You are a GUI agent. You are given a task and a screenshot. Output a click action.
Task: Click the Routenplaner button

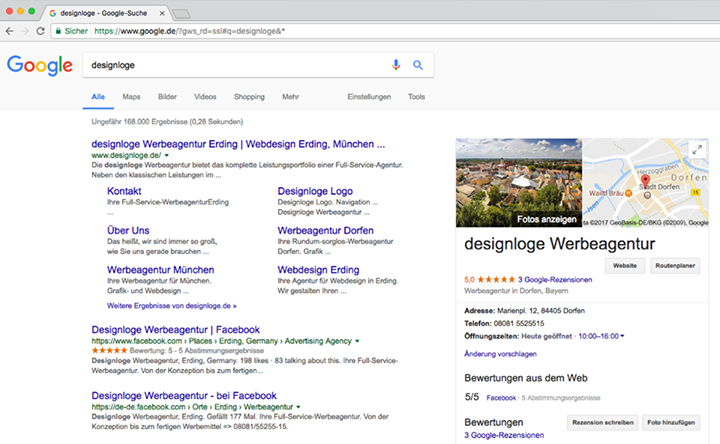click(x=675, y=266)
